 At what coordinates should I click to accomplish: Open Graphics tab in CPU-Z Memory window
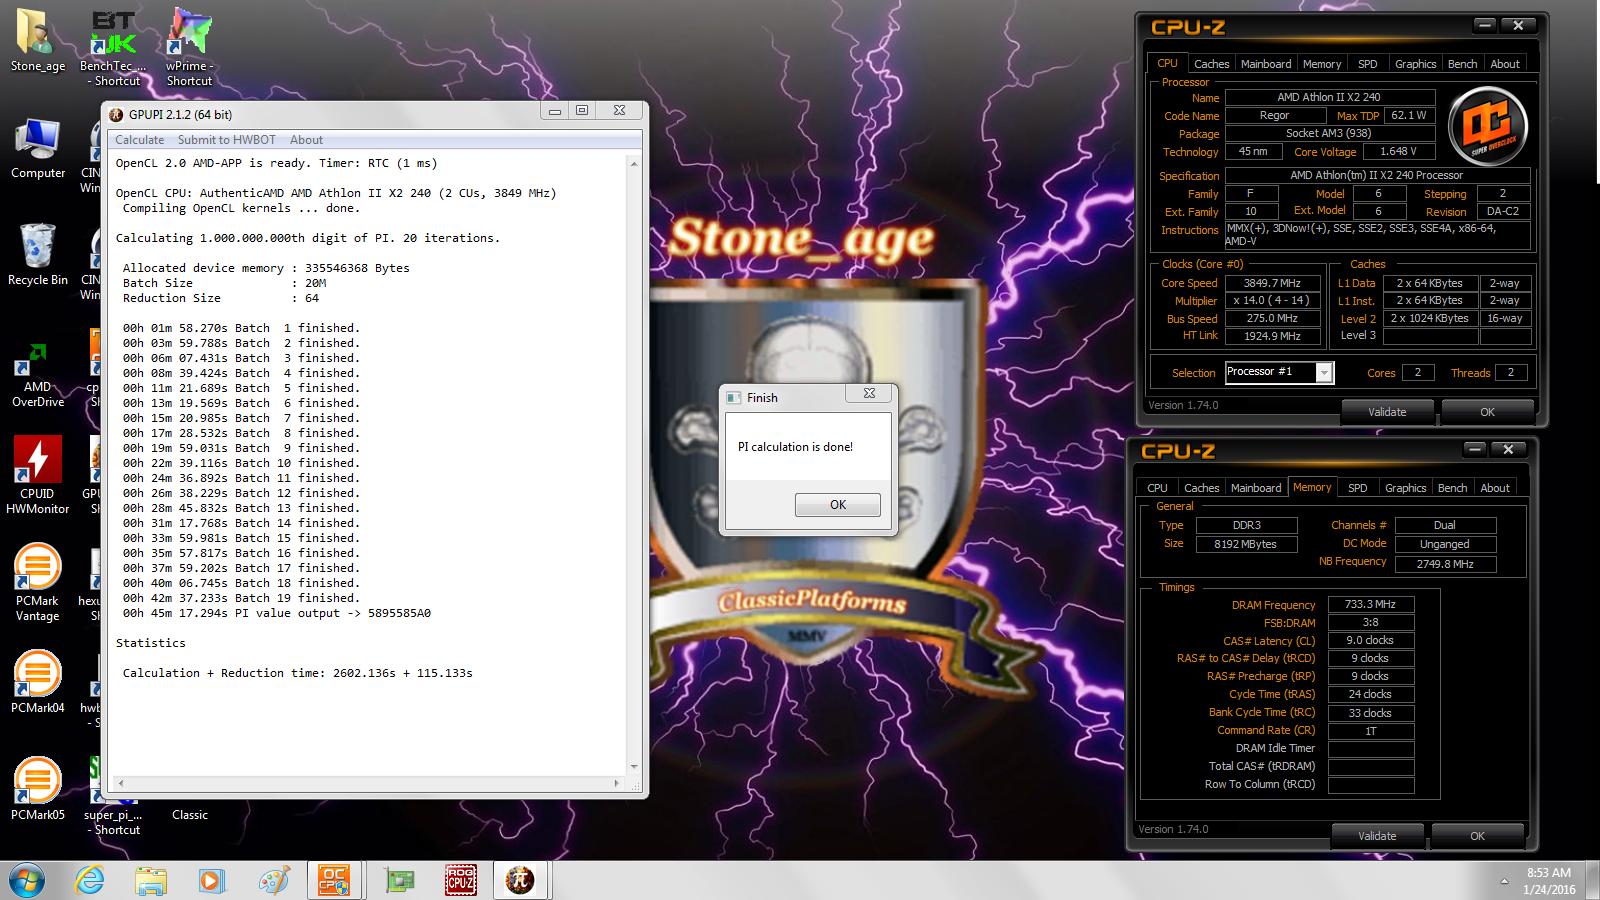1405,488
